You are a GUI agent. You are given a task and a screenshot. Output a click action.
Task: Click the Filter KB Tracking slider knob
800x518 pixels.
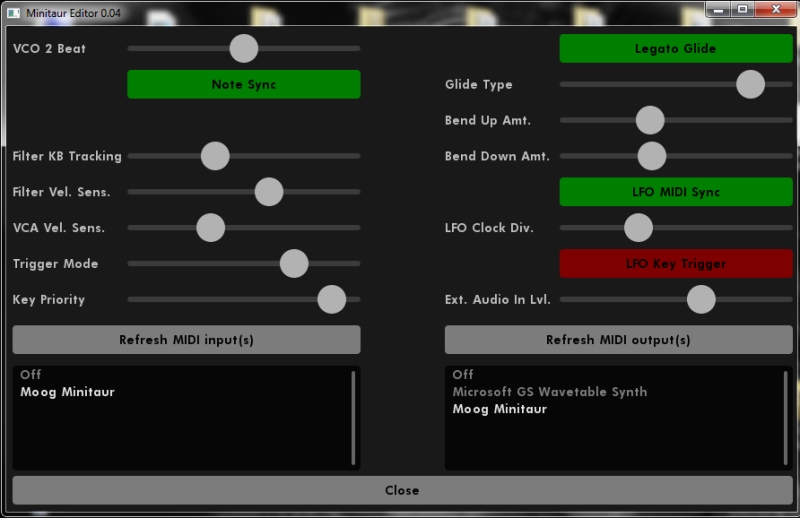[x=215, y=156]
